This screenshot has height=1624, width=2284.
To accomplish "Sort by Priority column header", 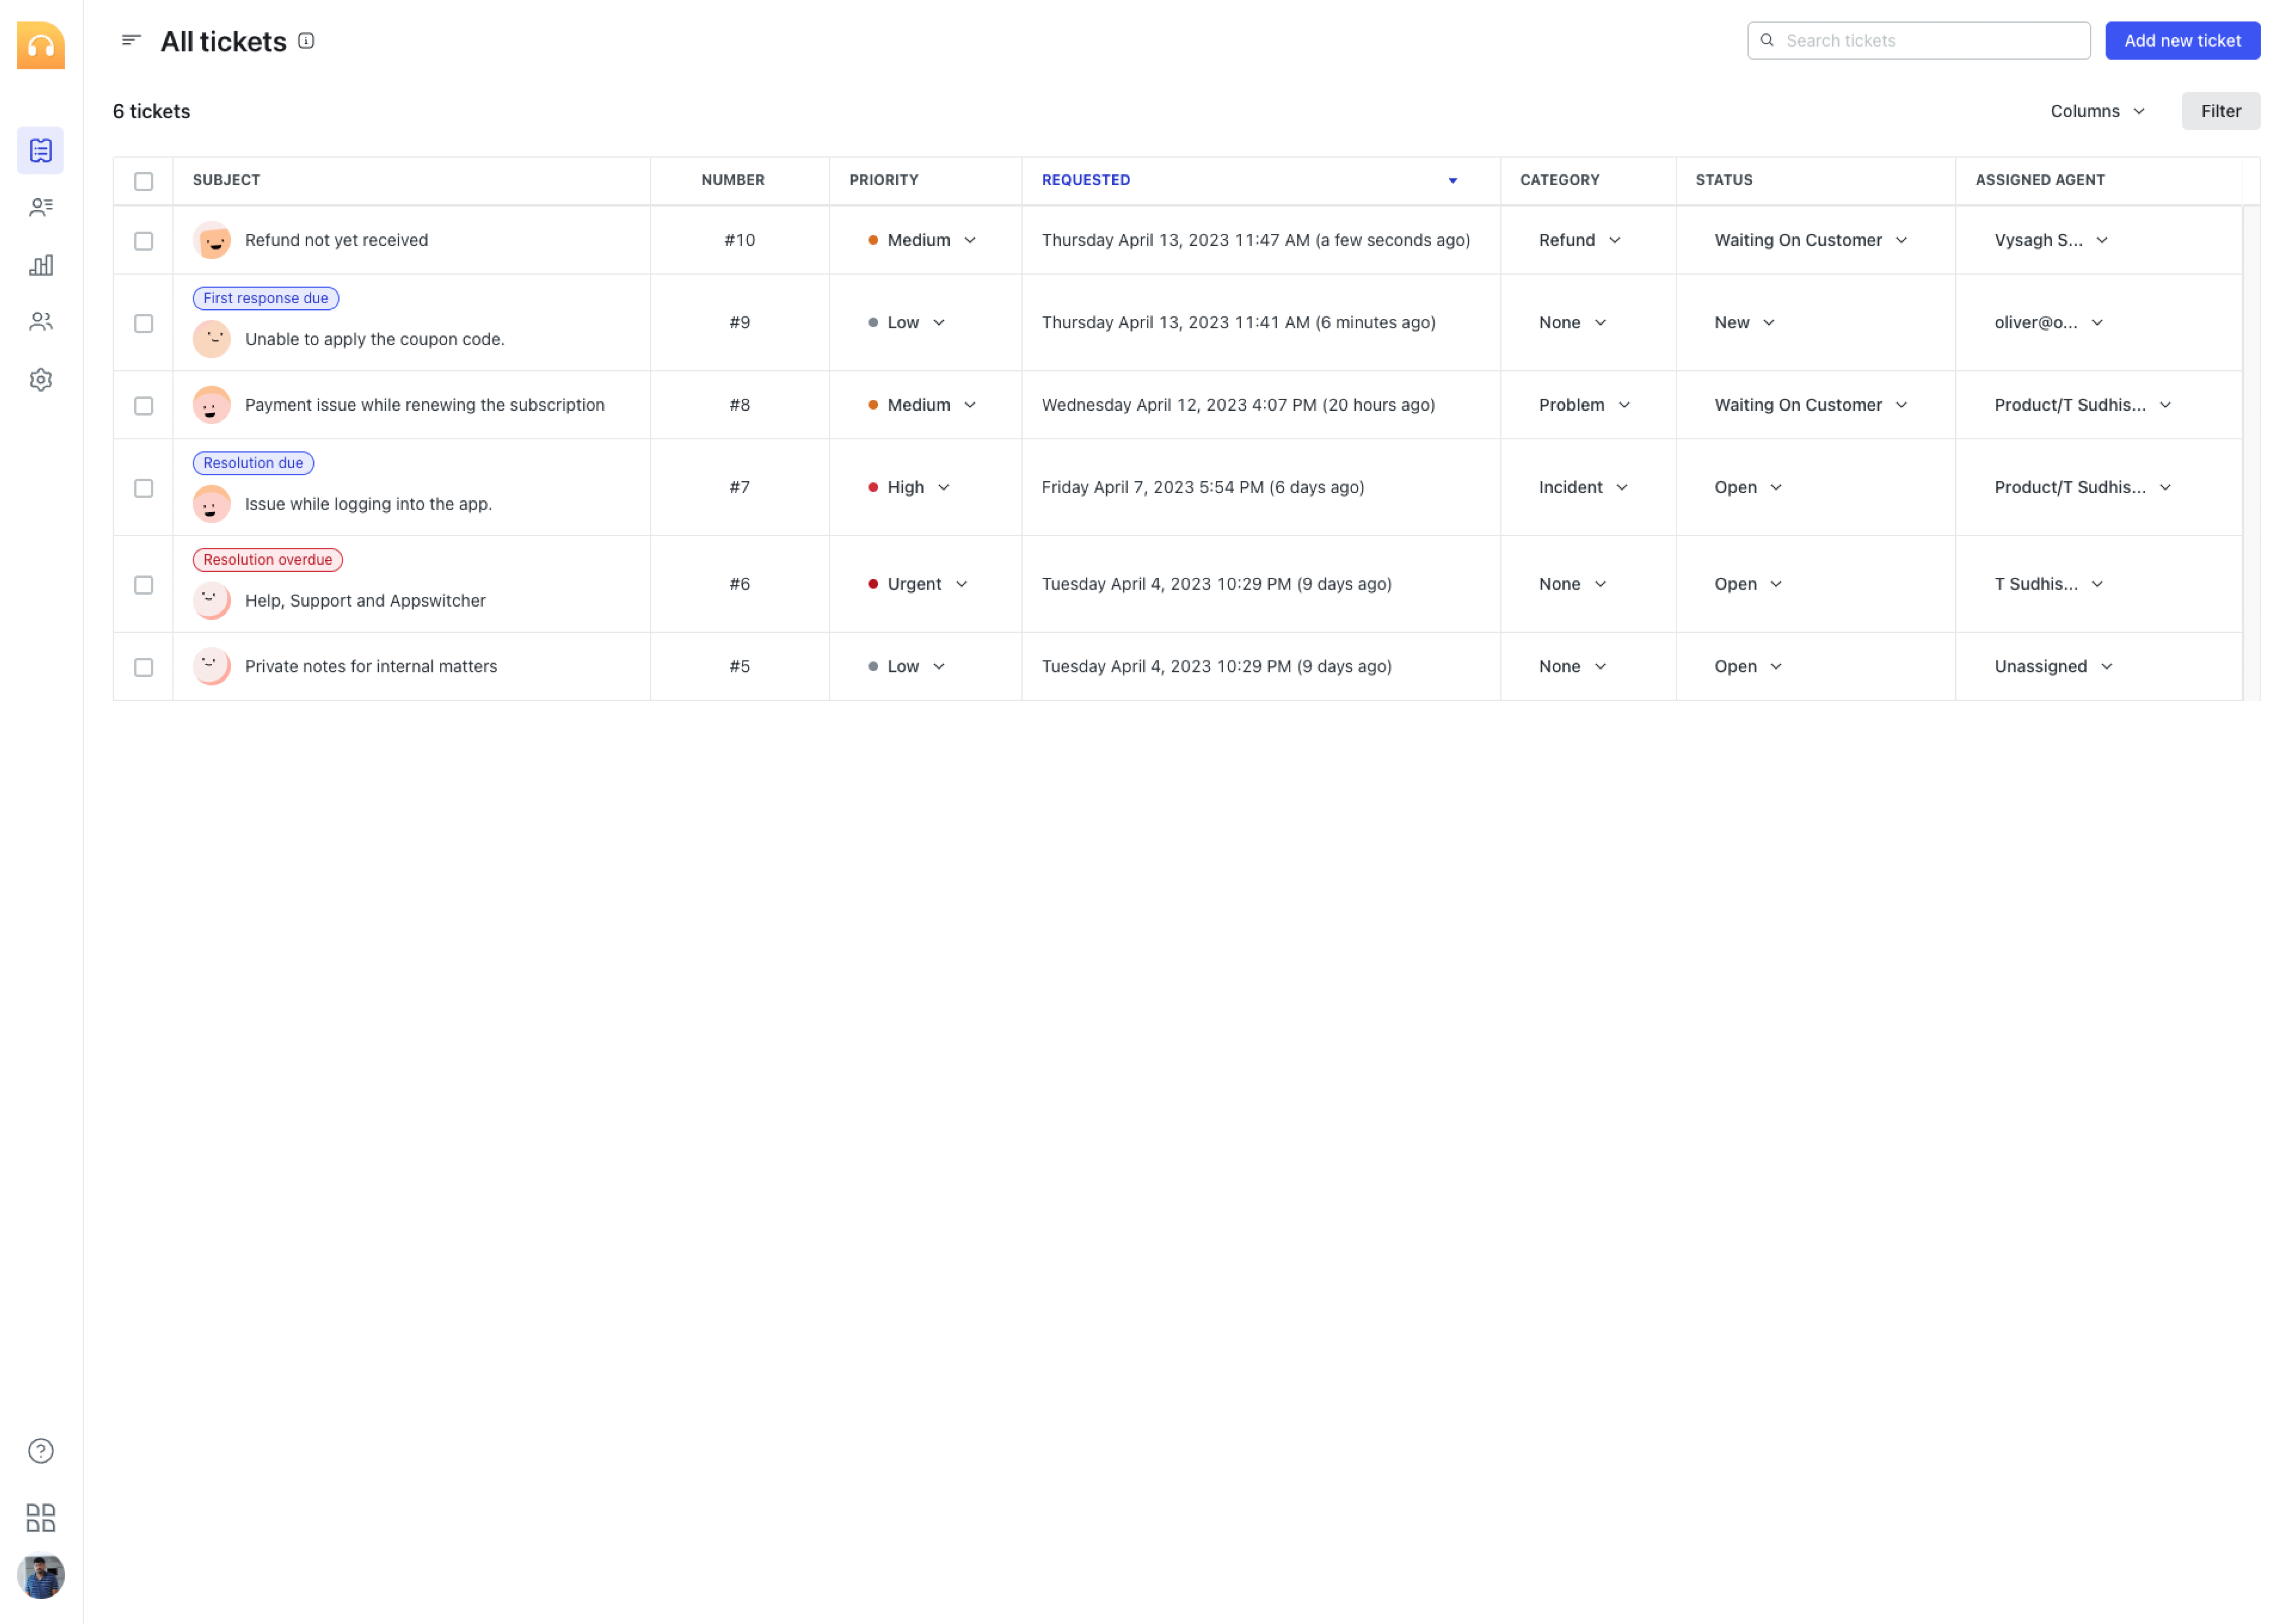I will click(x=884, y=180).
